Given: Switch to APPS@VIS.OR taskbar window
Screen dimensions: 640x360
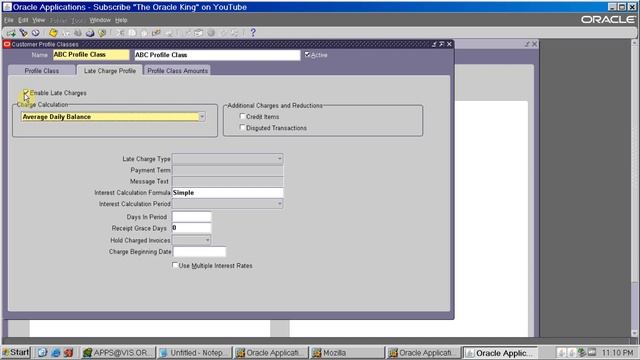Looking at the screenshot, I should click(x=118, y=353).
